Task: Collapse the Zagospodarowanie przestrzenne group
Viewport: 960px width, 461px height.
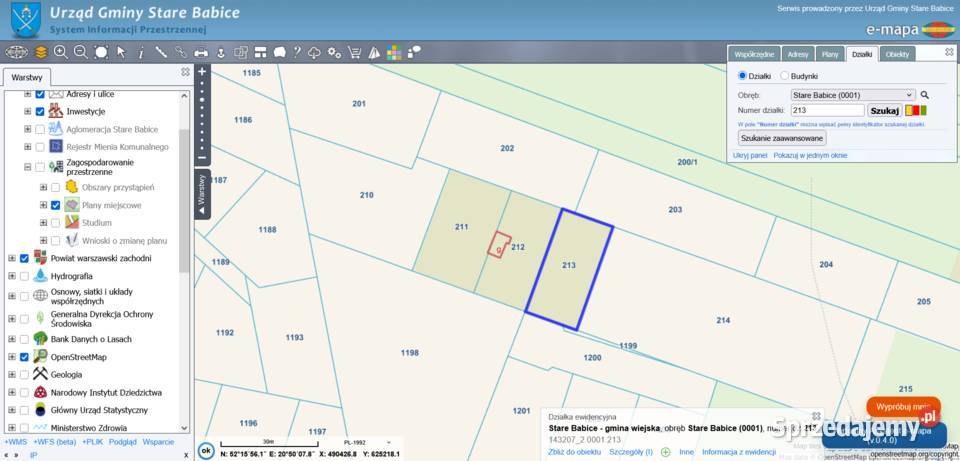Action: pyautogui.click(x=28, y=167)
